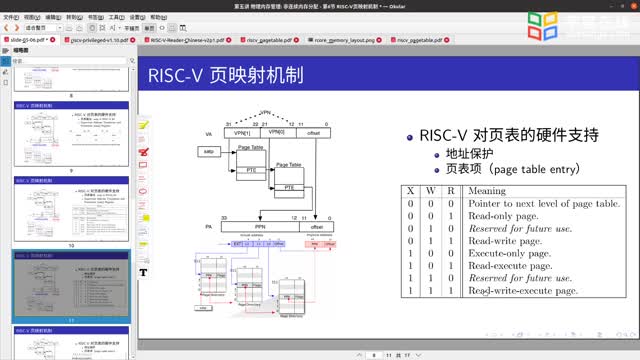The width and height of the screenshot is (640, 360).
Task: Go forward with the right arrow toolbar icon
Action: (x=17, y=28)
